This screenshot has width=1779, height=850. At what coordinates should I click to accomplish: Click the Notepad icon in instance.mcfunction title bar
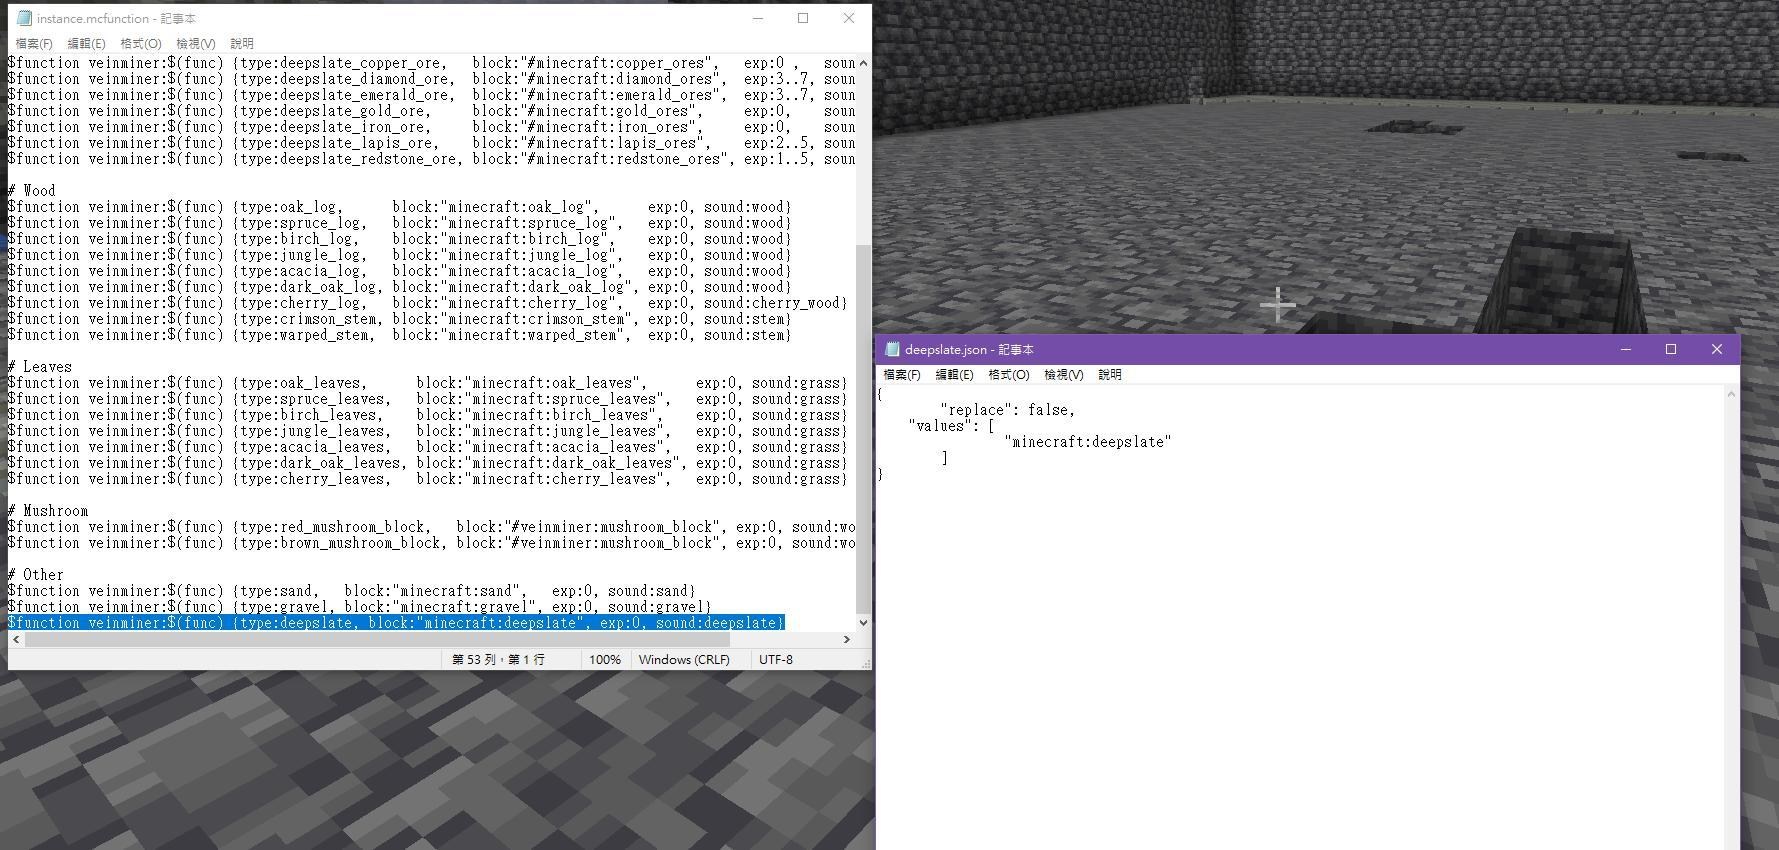tap(24, 18)
